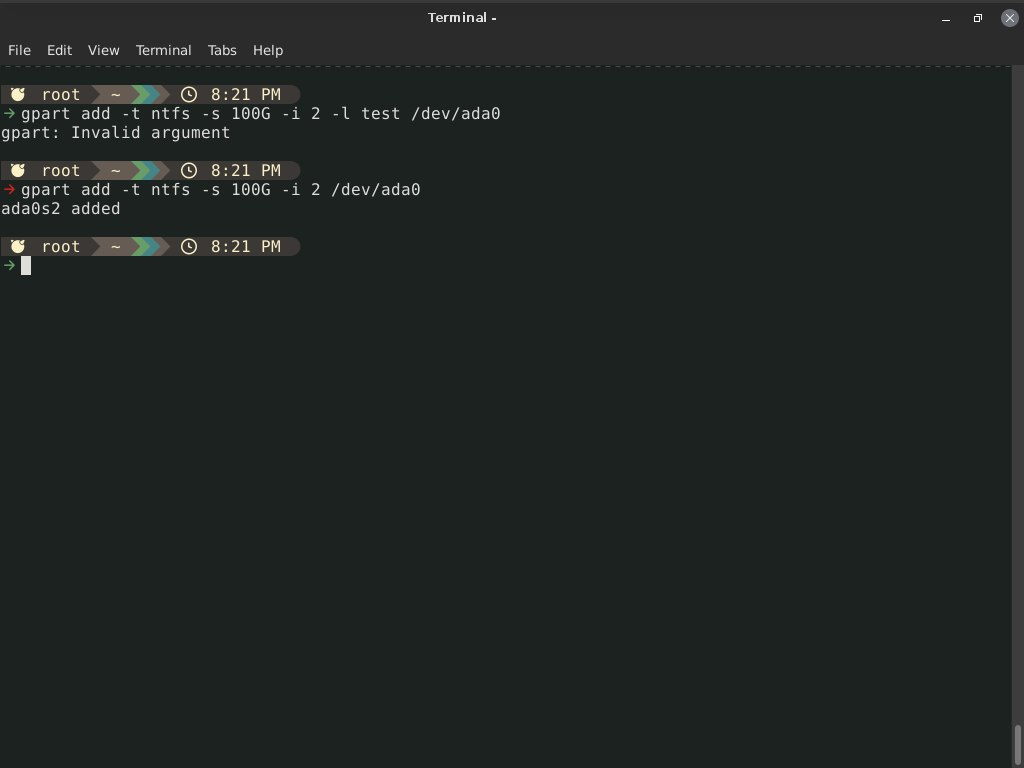Click the clock icon in the bottom prompt
The image size is (1024, 768).
[x=188, y=247]
